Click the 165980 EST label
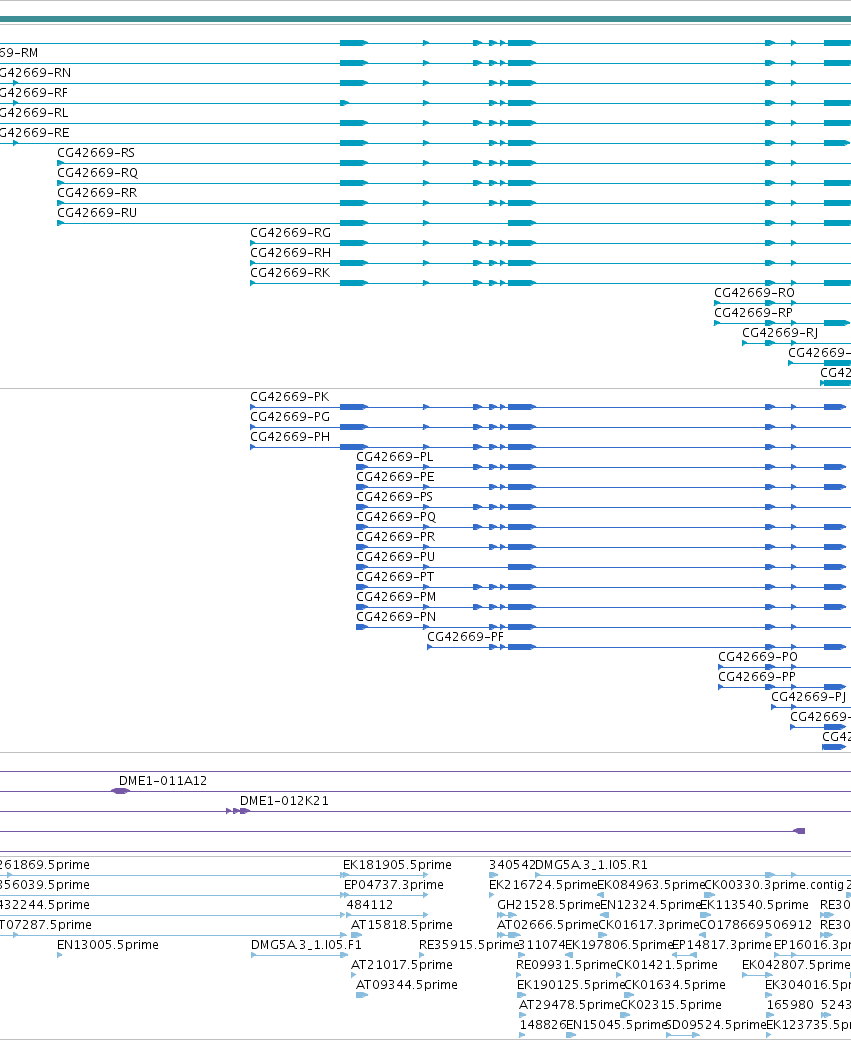 coord(790,1004)
